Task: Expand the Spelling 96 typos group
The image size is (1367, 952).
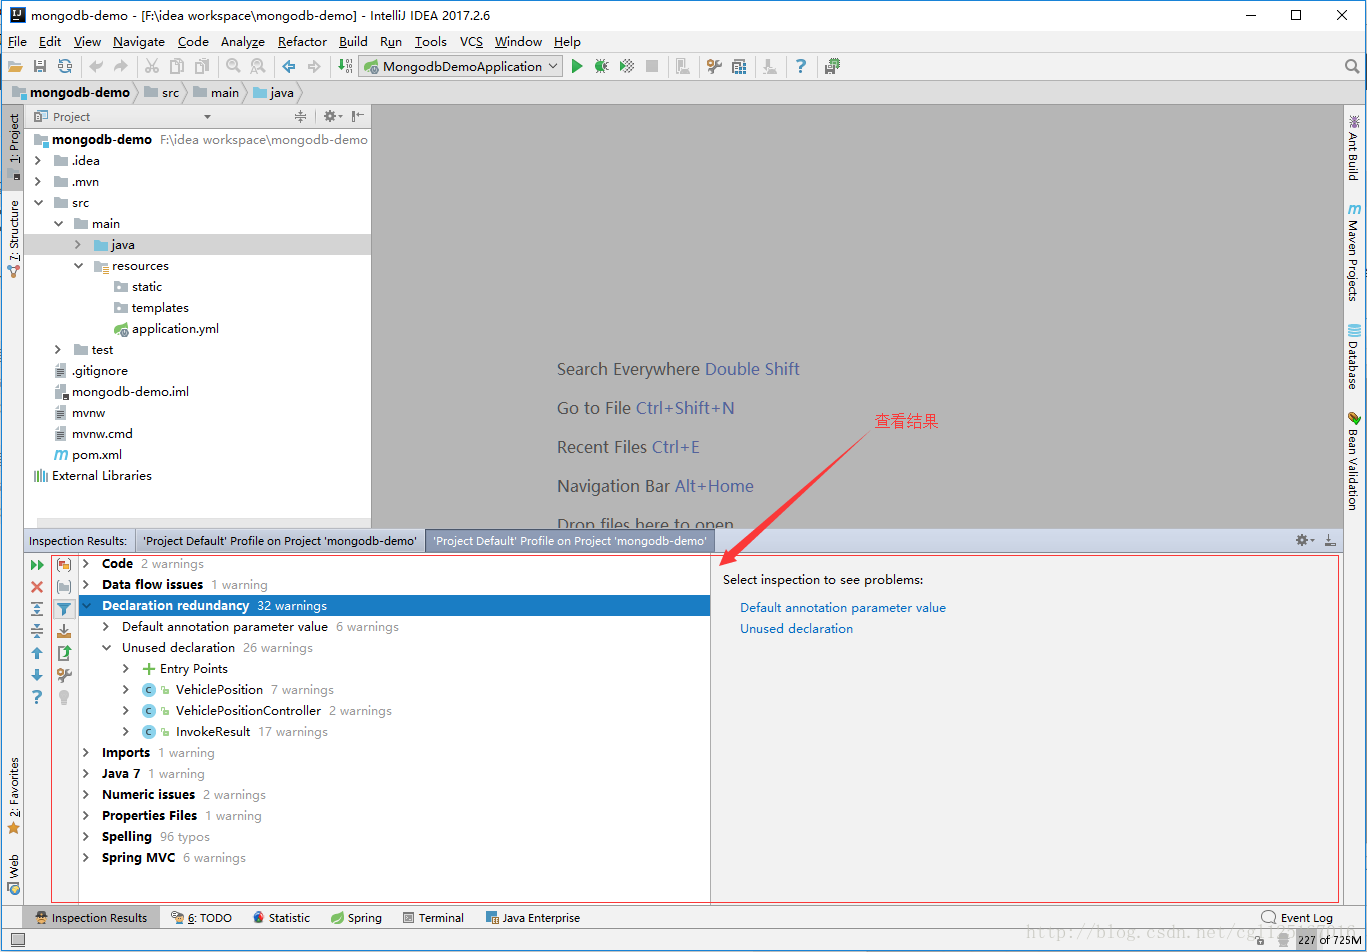Action: pyautogui.click(x=86, y=837)
